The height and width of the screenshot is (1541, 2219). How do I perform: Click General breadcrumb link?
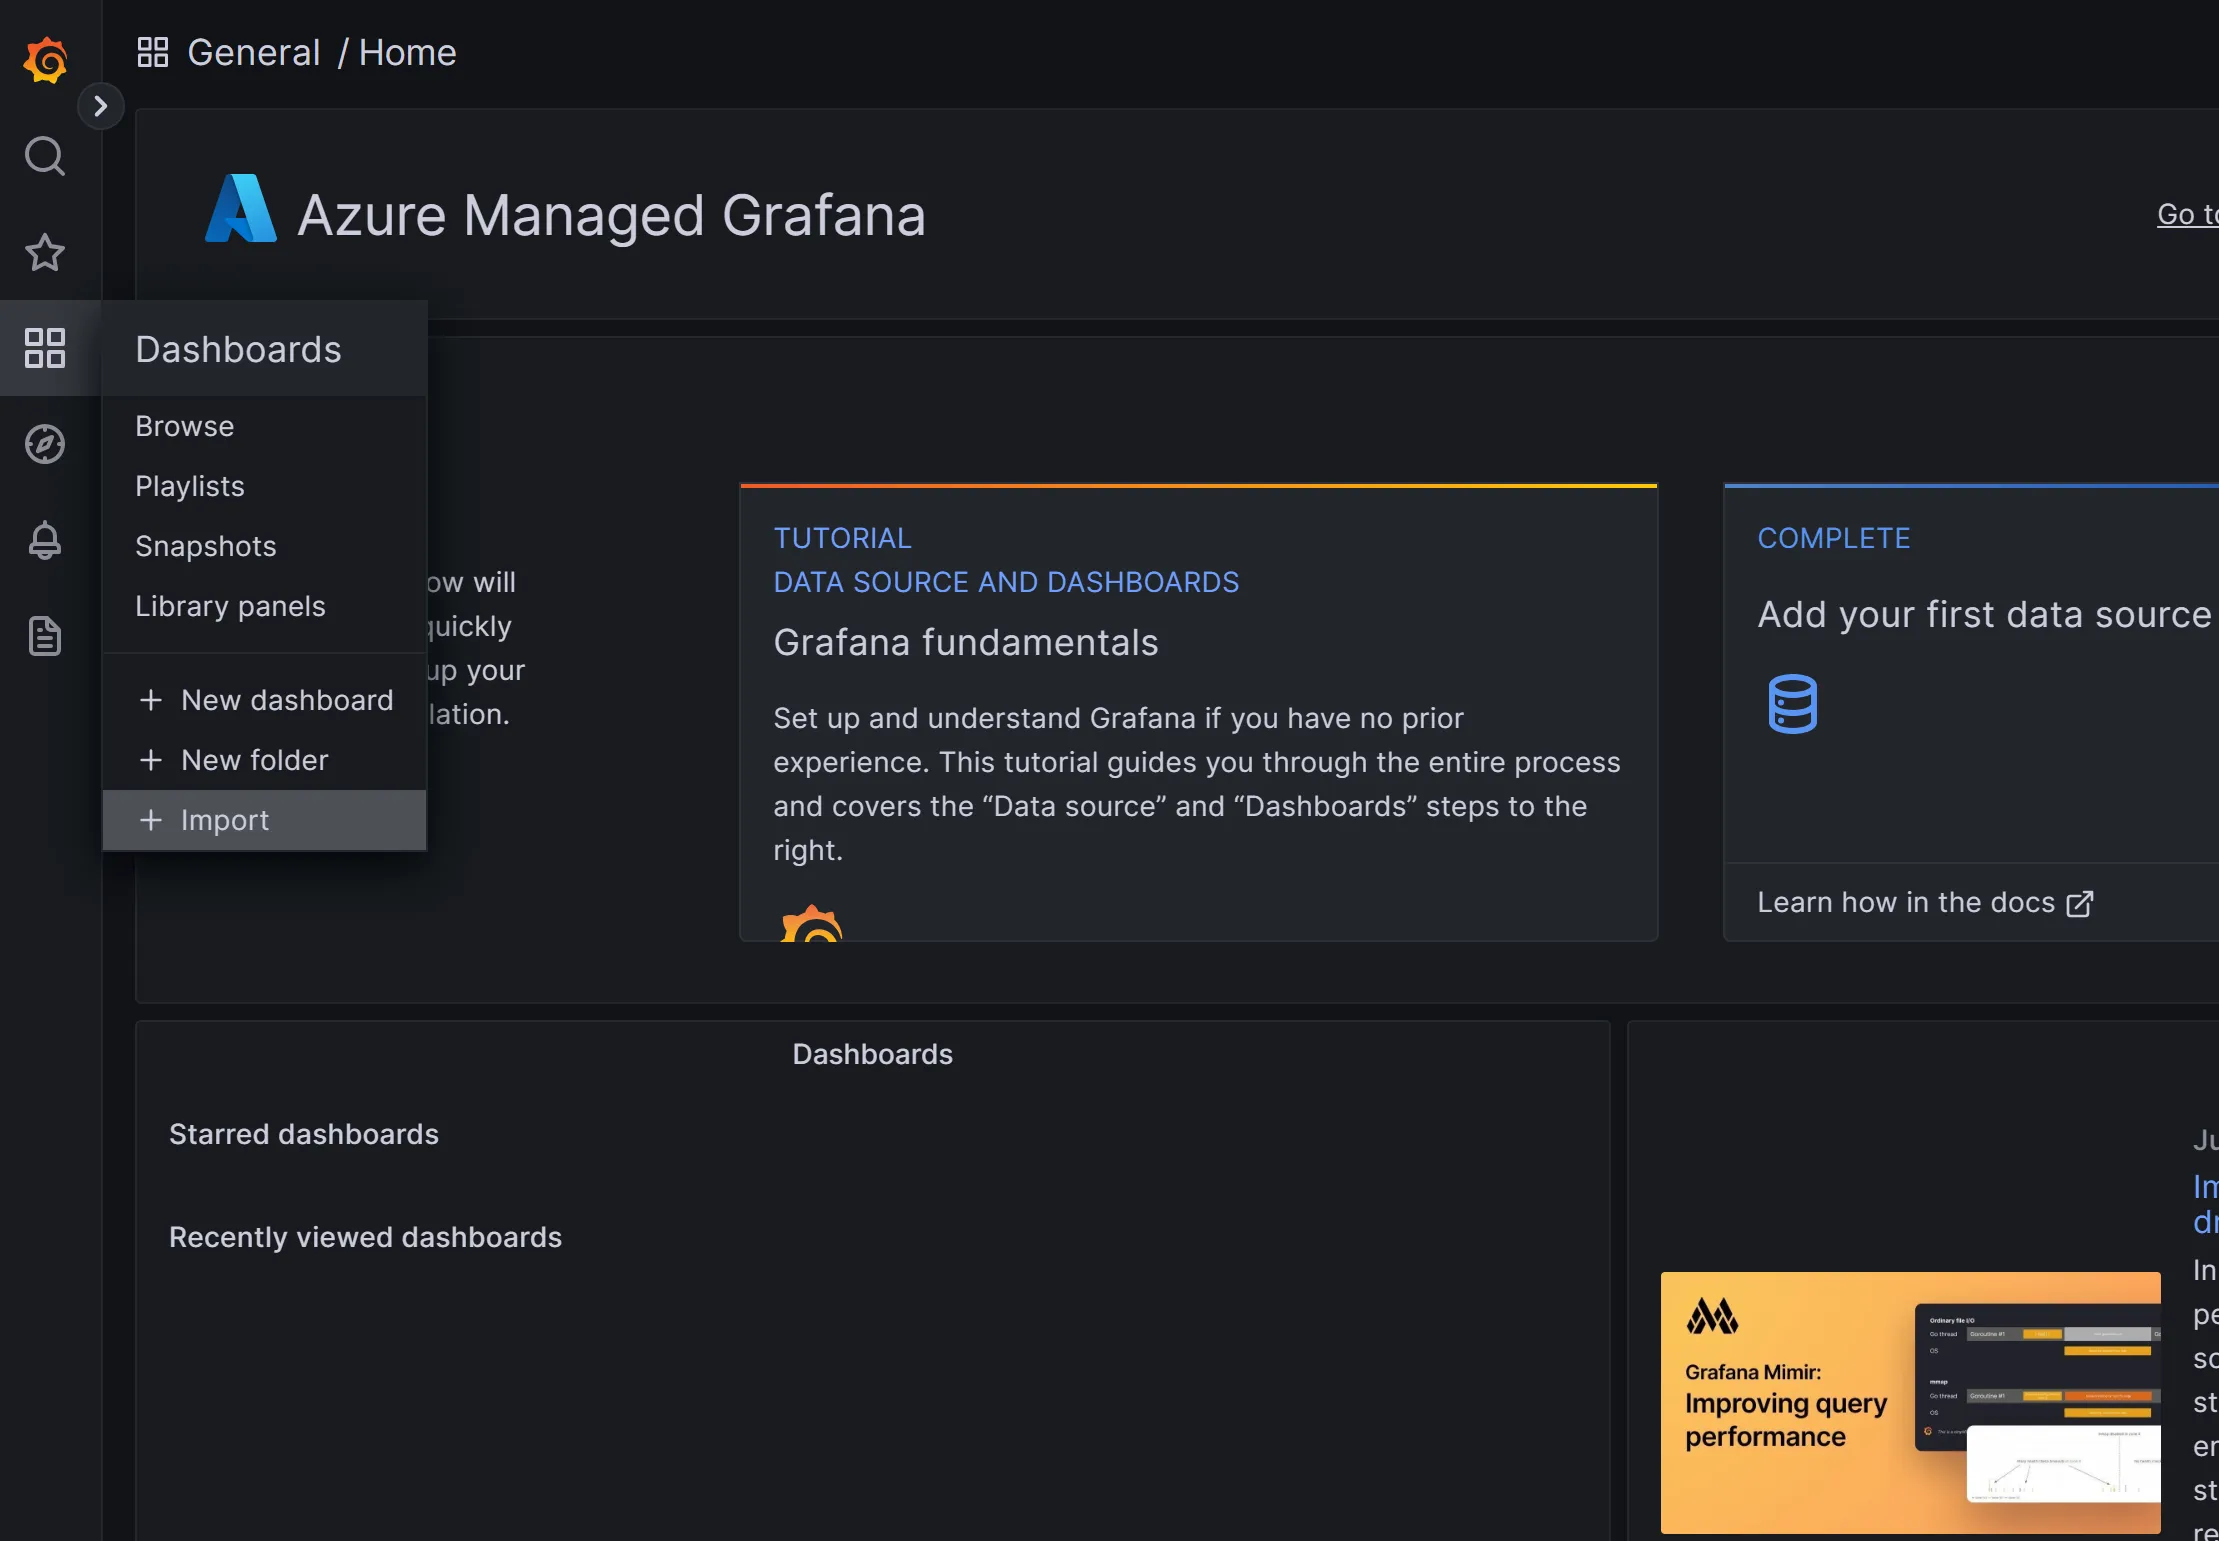(254, 52)
